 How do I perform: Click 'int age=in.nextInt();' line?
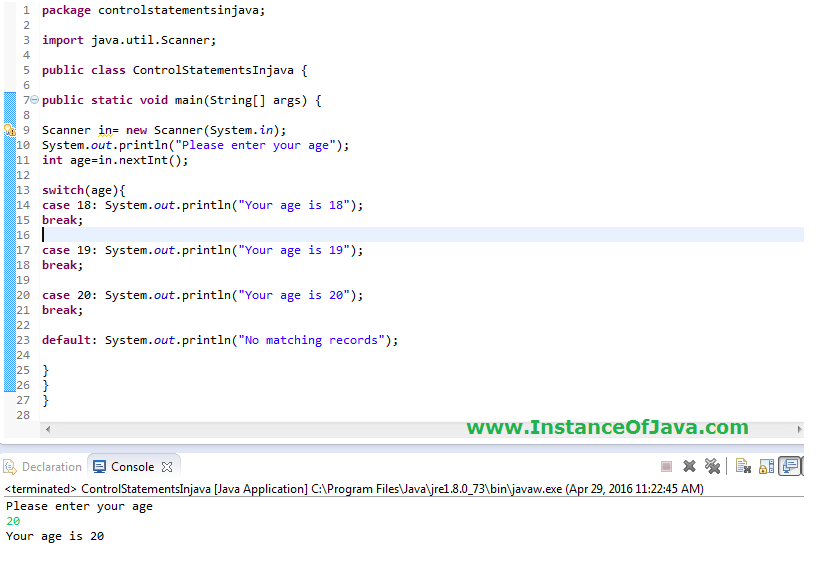coord(115,160)
